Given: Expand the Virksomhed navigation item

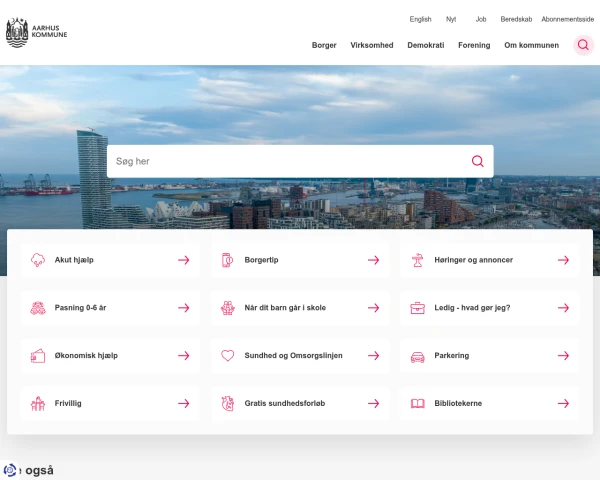Looking at the screenshot, I should 372,45.
